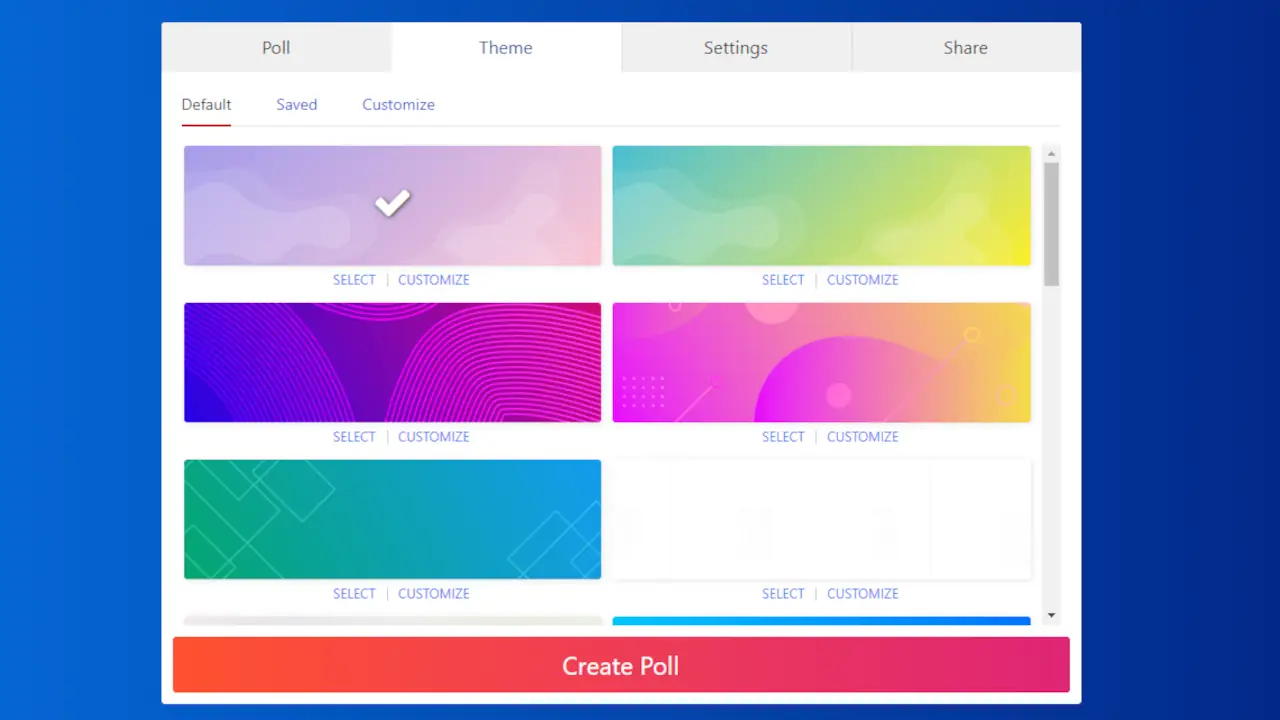
Task: Customize the purple-pink wavy lines theme
Action: 433,436
